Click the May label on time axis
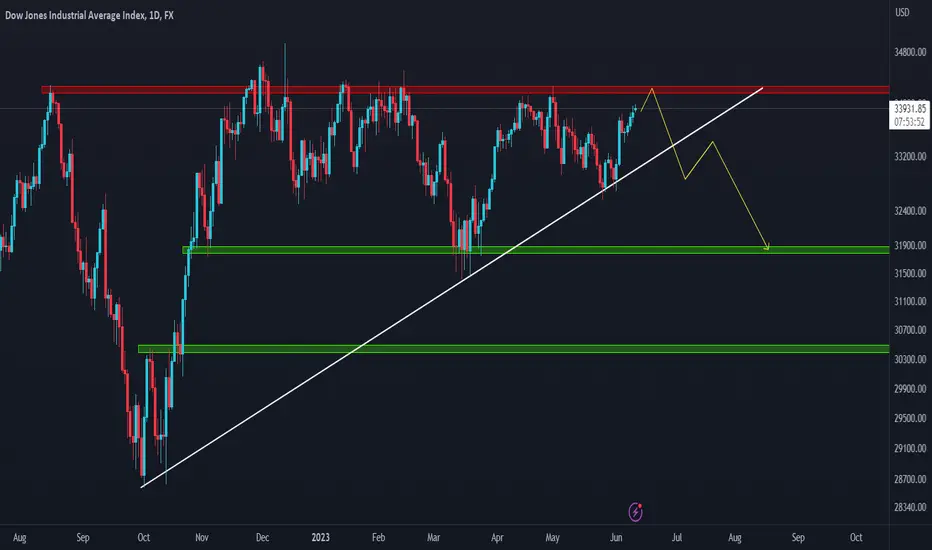This screenshot has height=550, width=932. tap(552, 538)
